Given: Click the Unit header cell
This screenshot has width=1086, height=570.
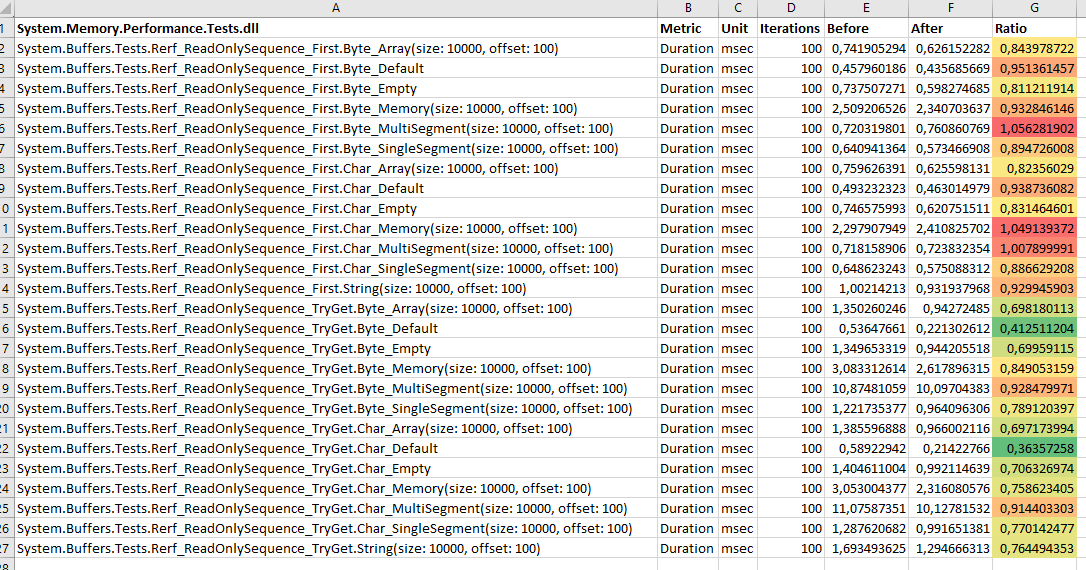Looking at the screenshot, I should pyautogui.click(x=738, y=28).
